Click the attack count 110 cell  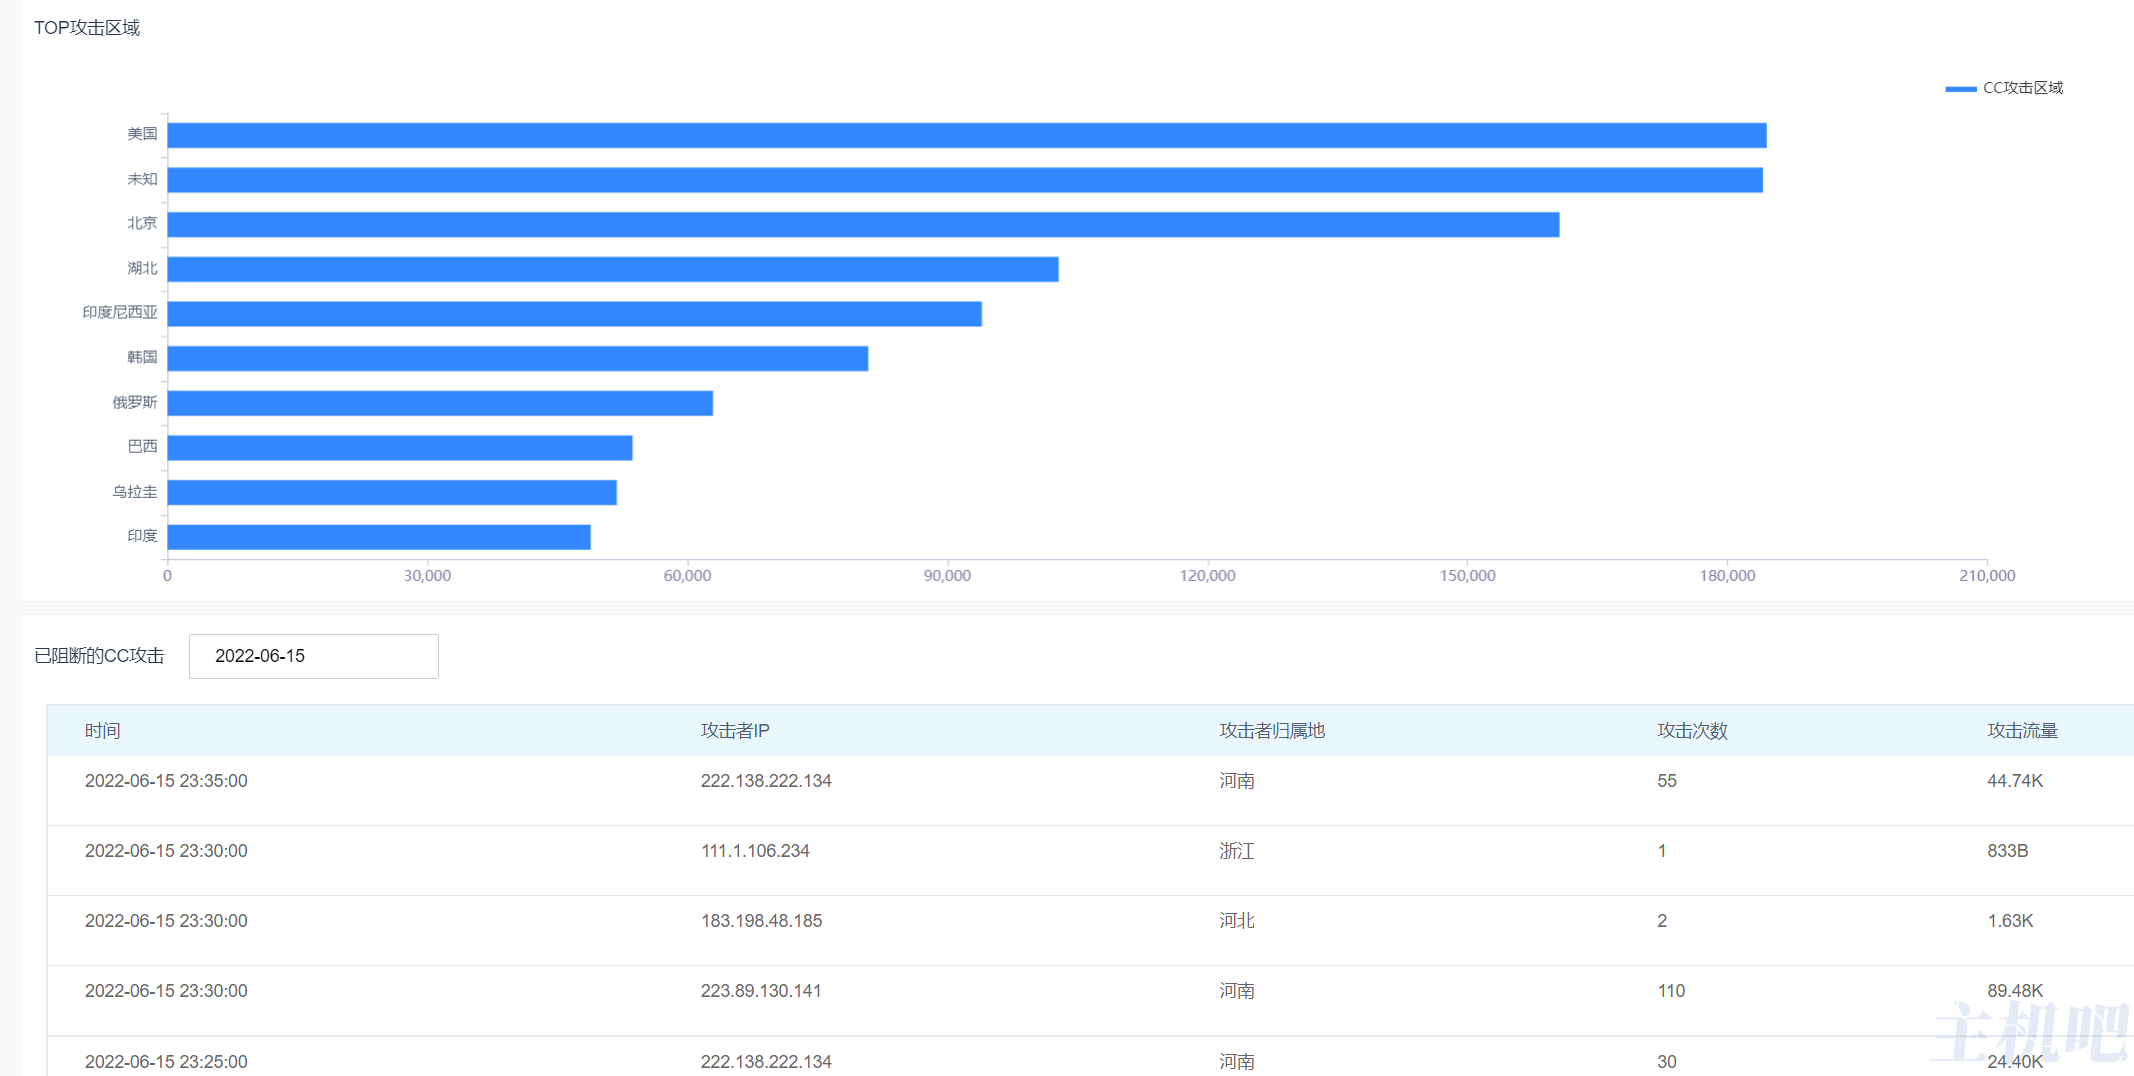click(x=1671, y=991)
